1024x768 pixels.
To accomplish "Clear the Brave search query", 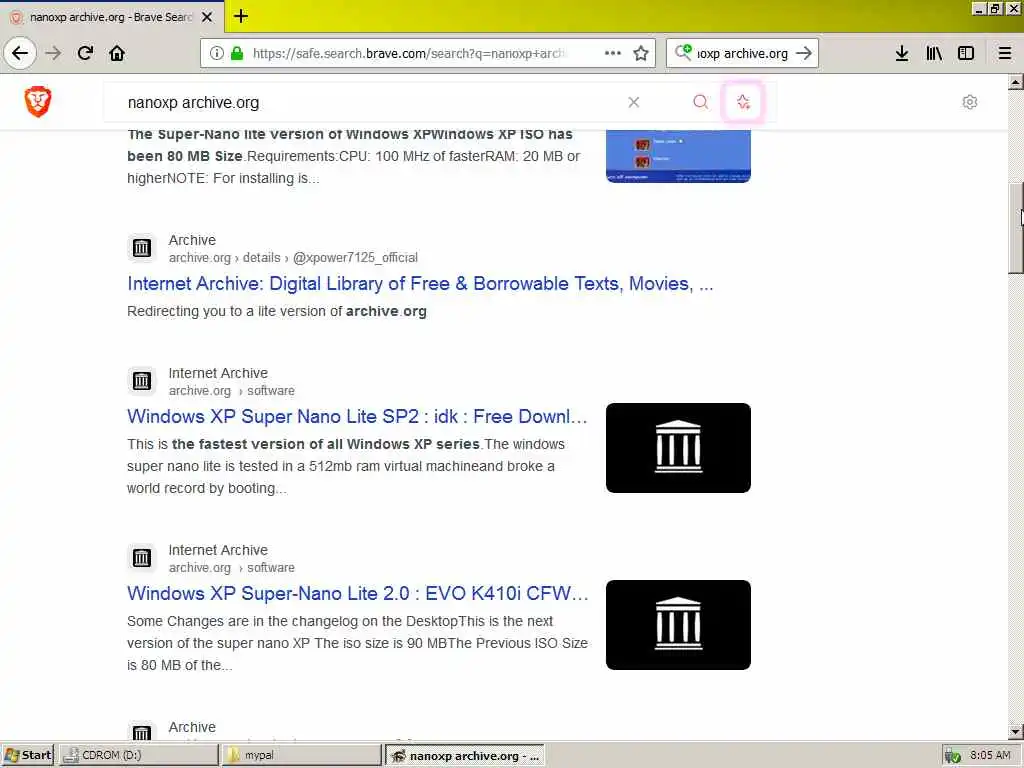I will click(x=633, y=102).
